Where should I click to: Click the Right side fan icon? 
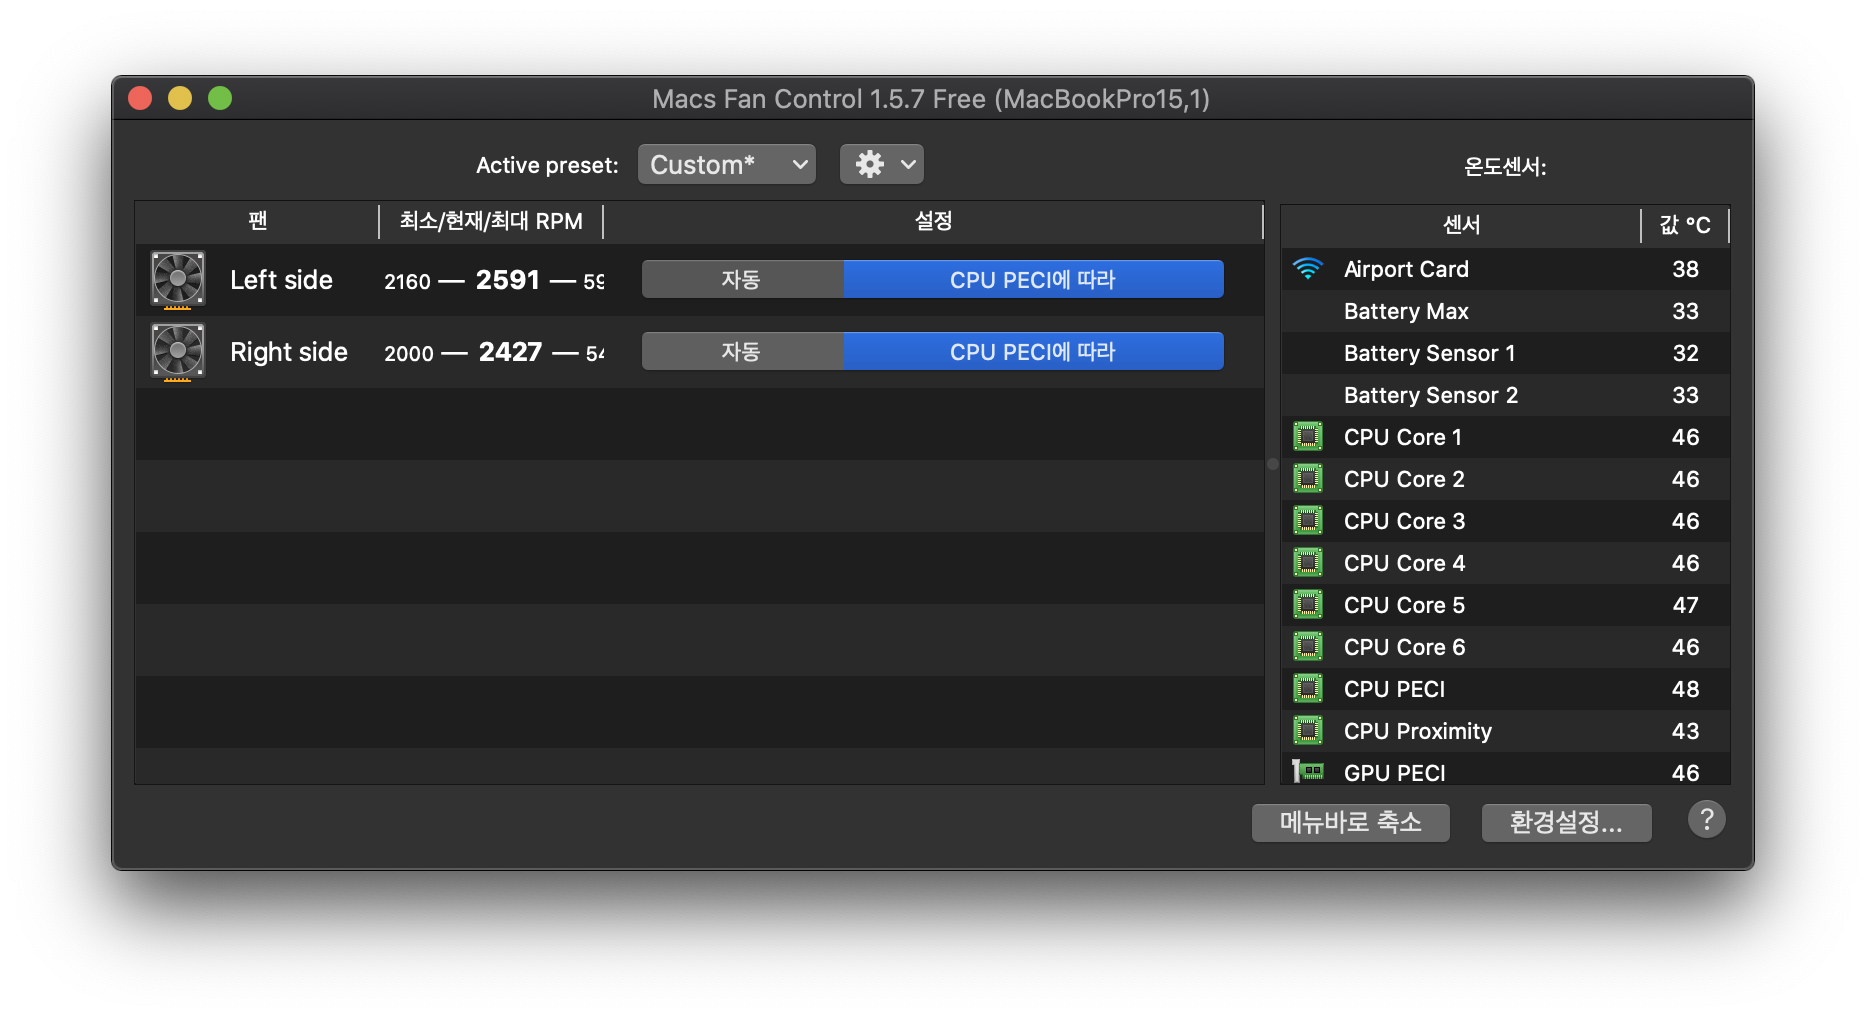(178, 352)
